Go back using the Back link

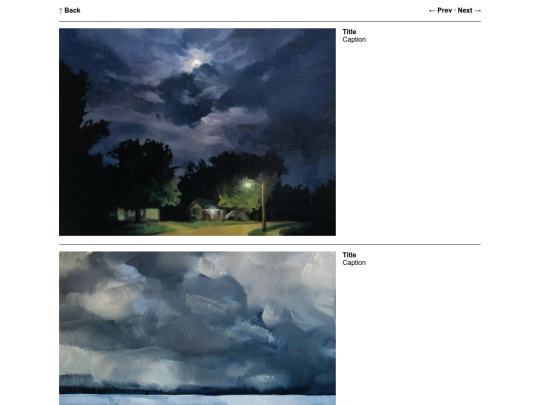[x=72, y=10]
